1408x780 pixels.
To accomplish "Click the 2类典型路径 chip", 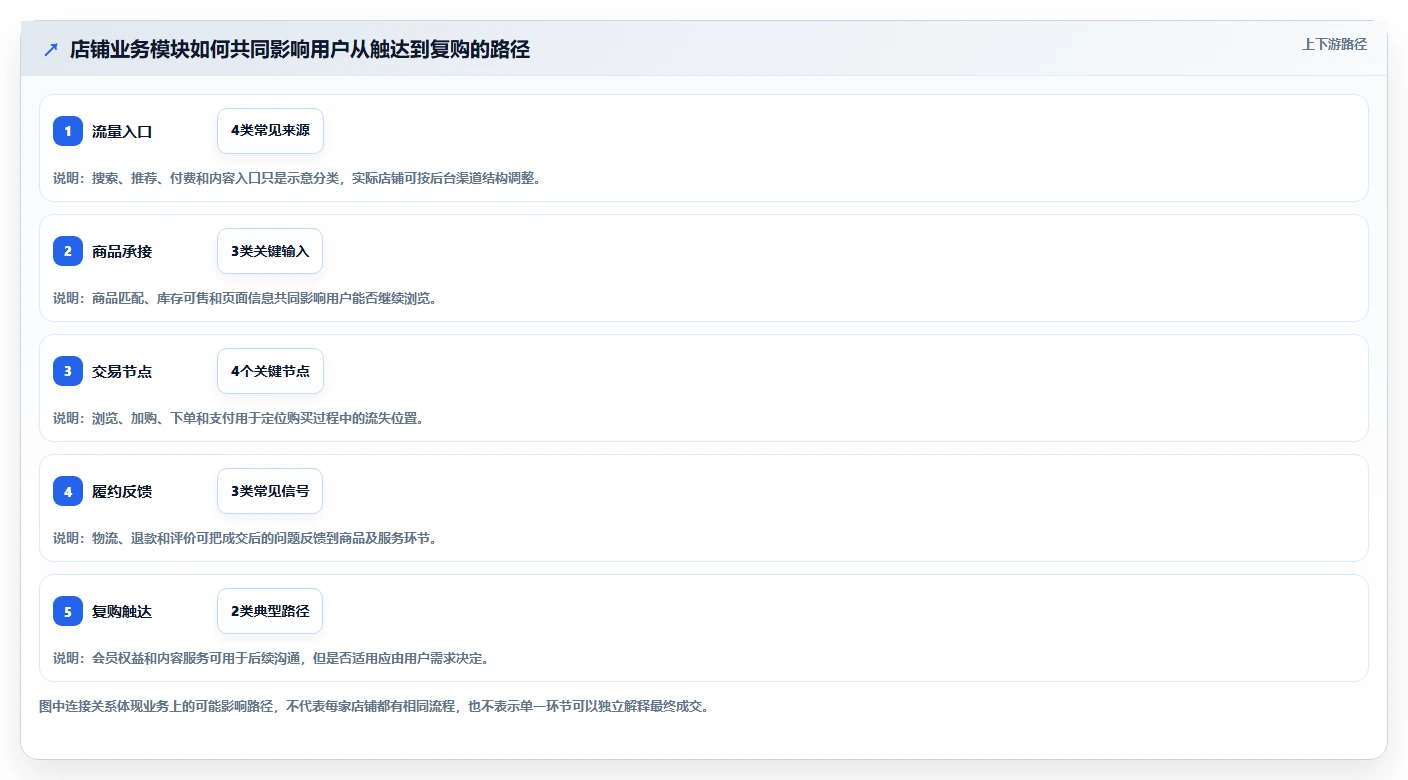I will coord(270,611).
